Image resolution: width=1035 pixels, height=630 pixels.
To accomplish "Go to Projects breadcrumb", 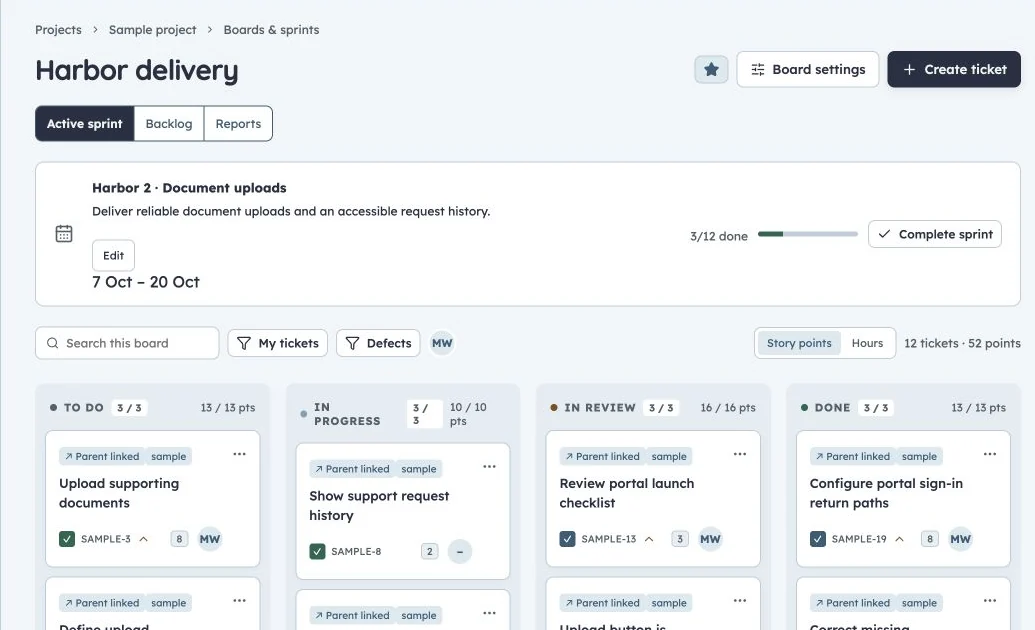I will pyautogui.click(x=58, y=30).
